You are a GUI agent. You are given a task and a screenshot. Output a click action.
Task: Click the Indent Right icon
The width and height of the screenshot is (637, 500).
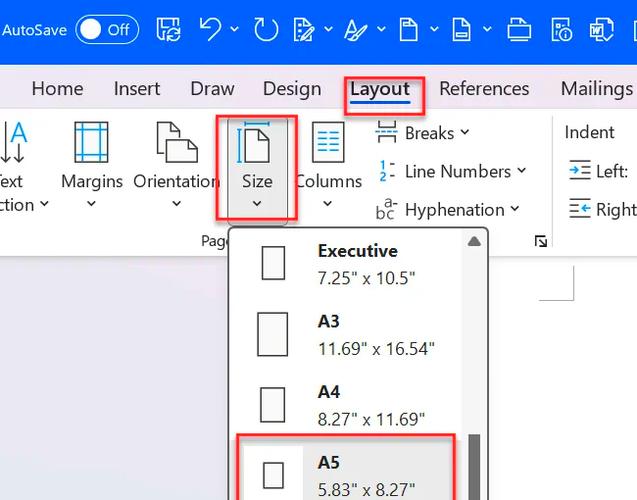(580, 208)
